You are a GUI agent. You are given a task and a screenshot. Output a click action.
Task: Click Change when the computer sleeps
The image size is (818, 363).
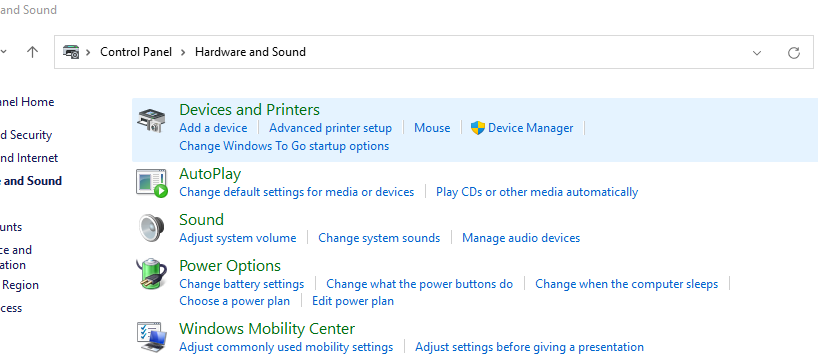tap(627, 284)
